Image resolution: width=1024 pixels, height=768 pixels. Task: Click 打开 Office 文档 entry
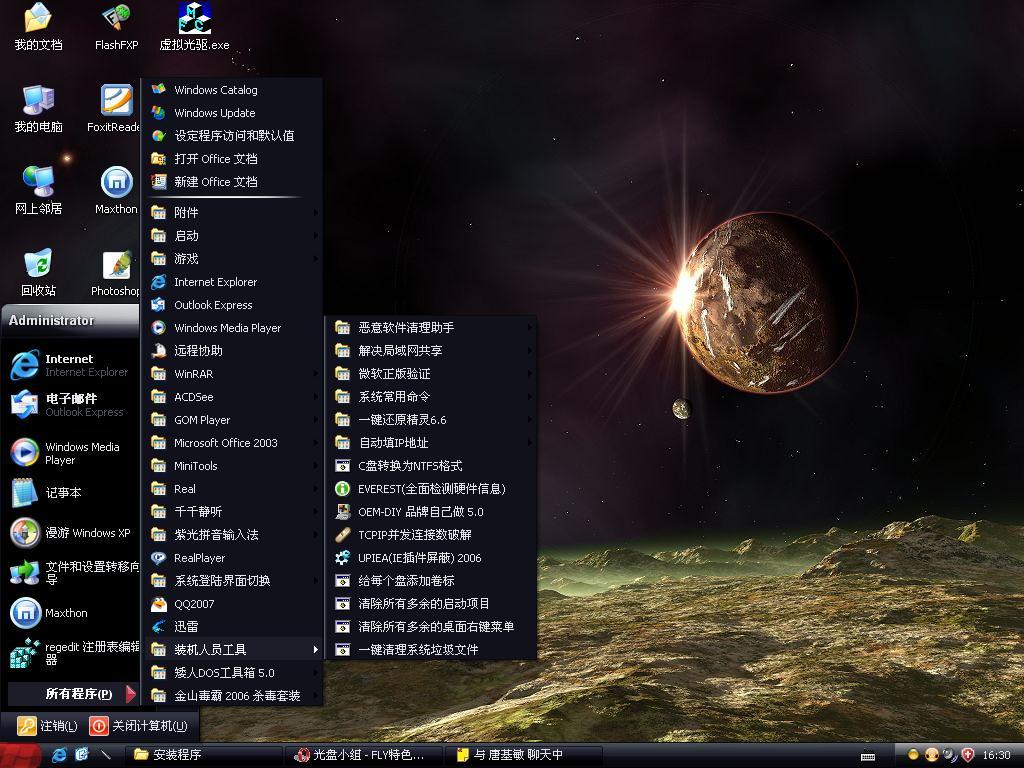[232, 159]
